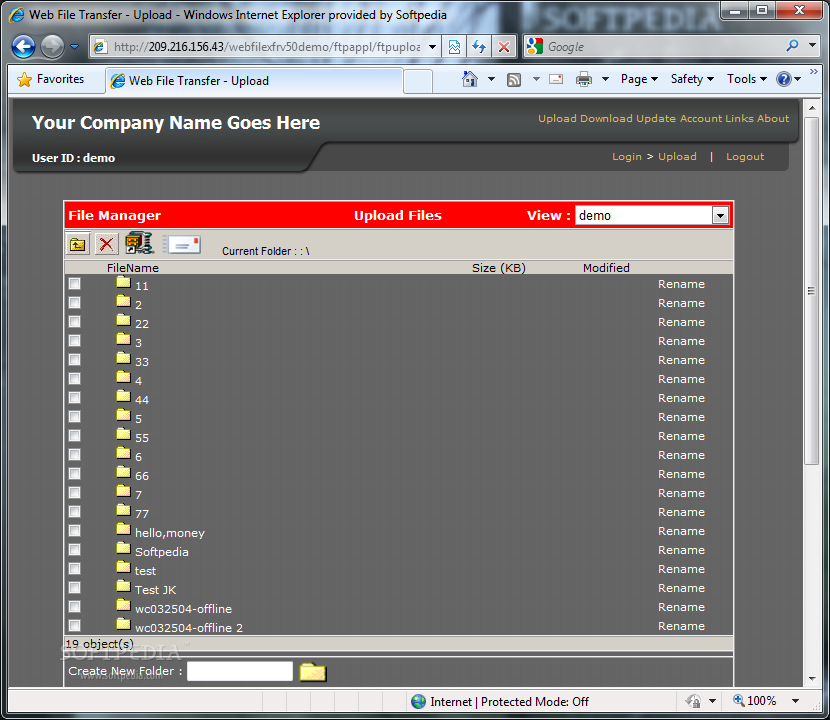Open the About navigation item

(773, 119)
